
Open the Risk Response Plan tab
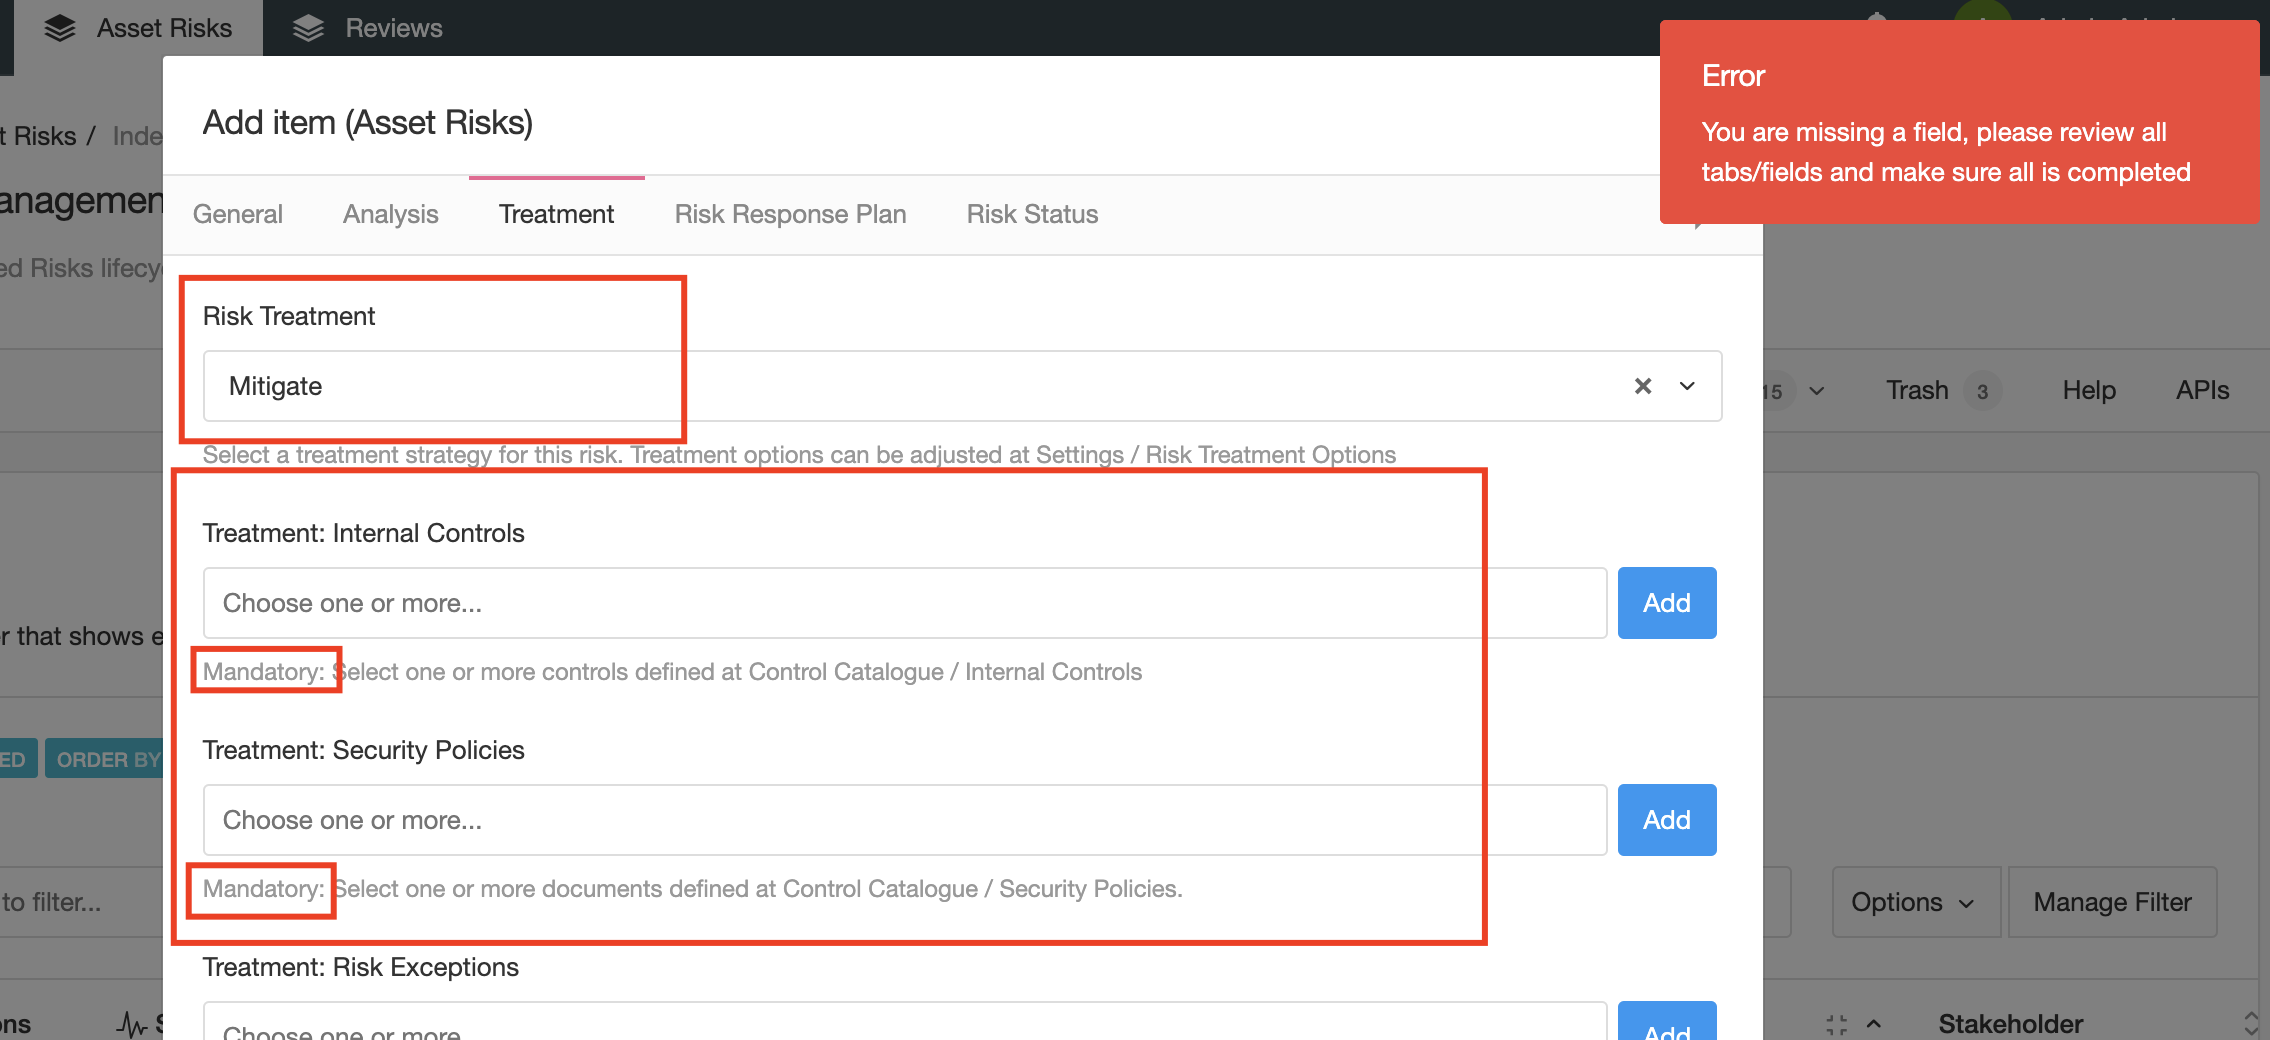(x=790, y=213)
